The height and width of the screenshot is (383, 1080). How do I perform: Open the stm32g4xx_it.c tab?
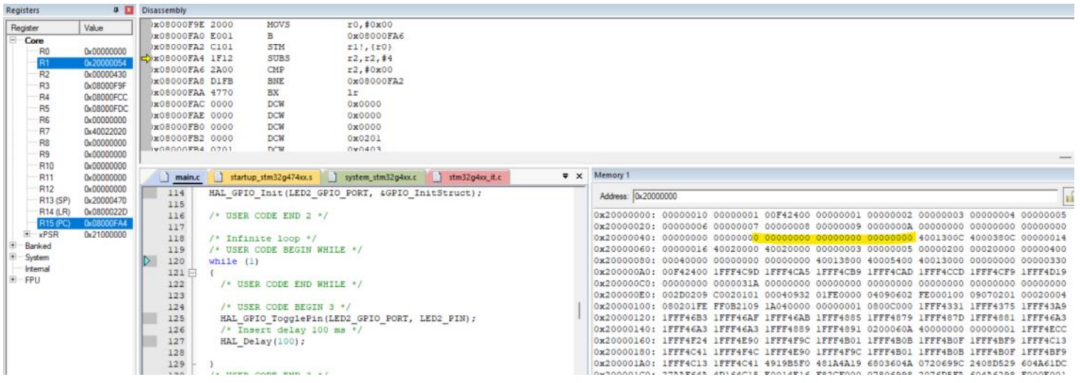click(468, 177)
